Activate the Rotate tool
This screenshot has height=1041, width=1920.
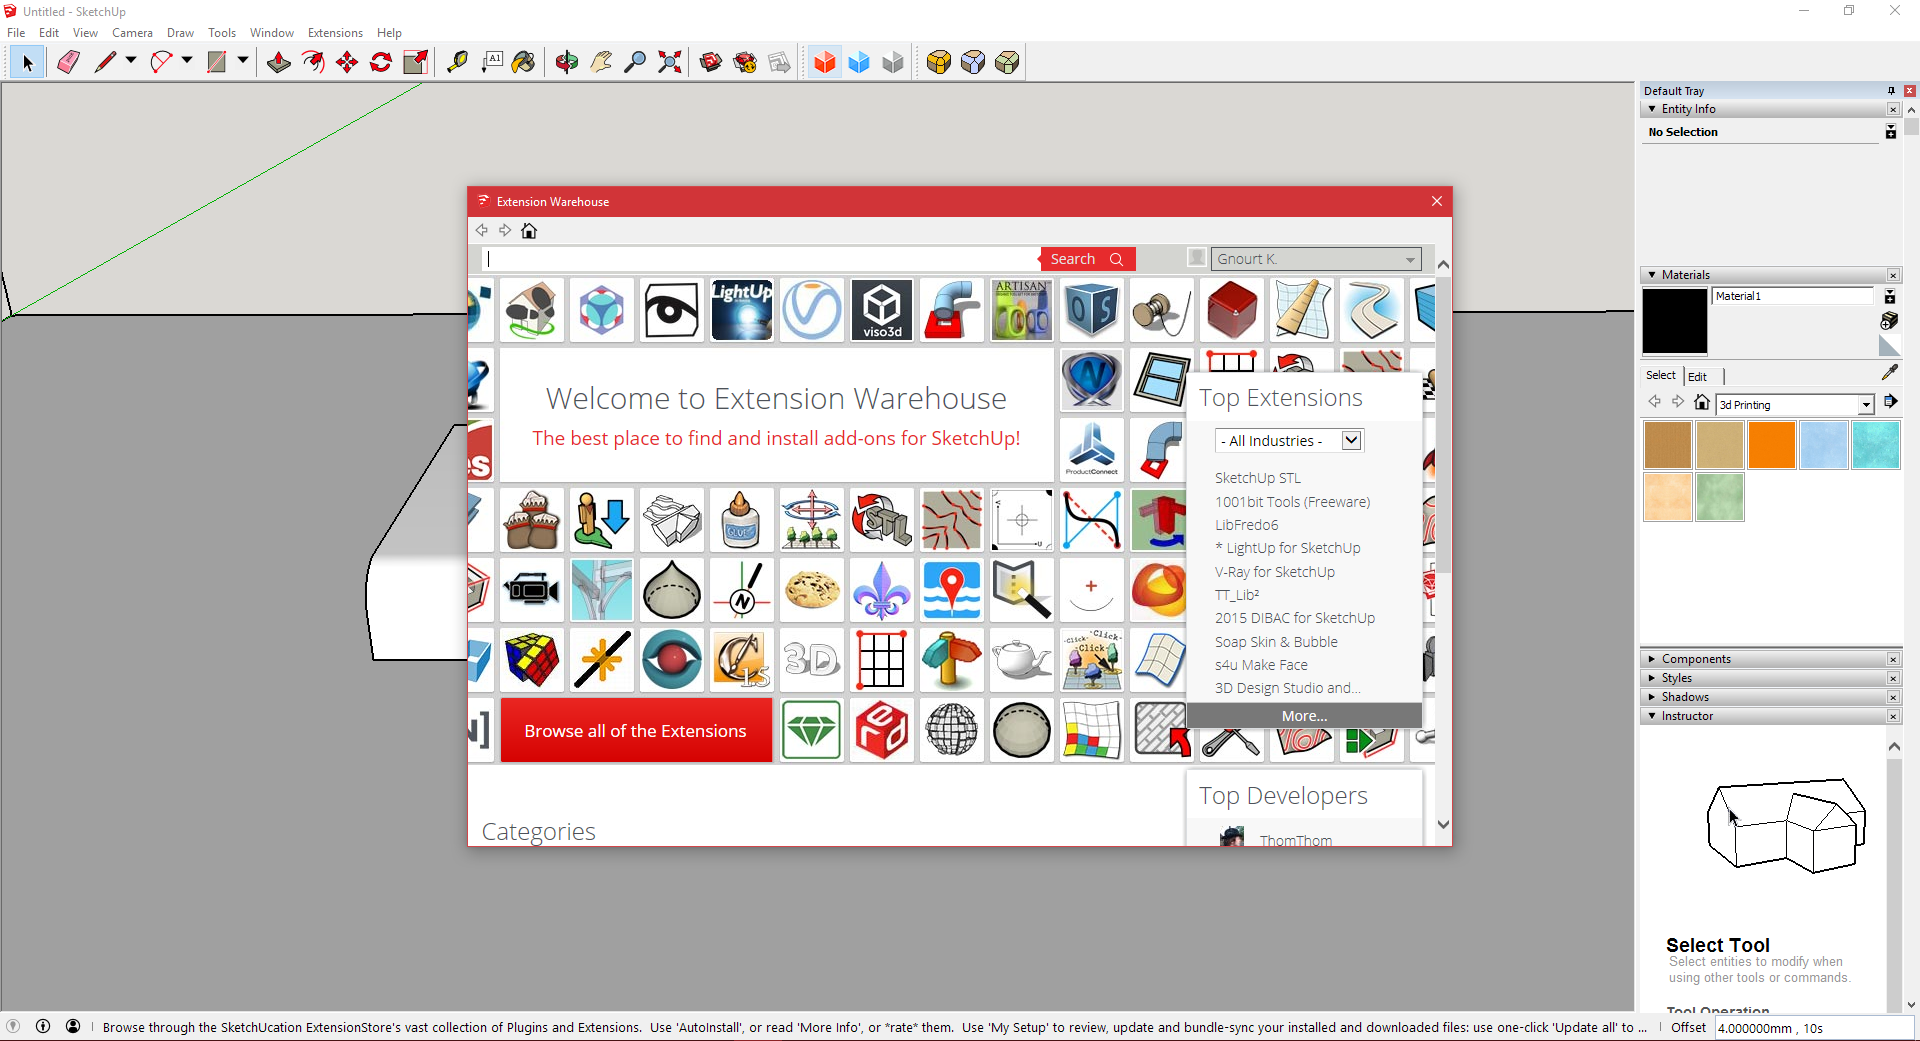point(381,63)
